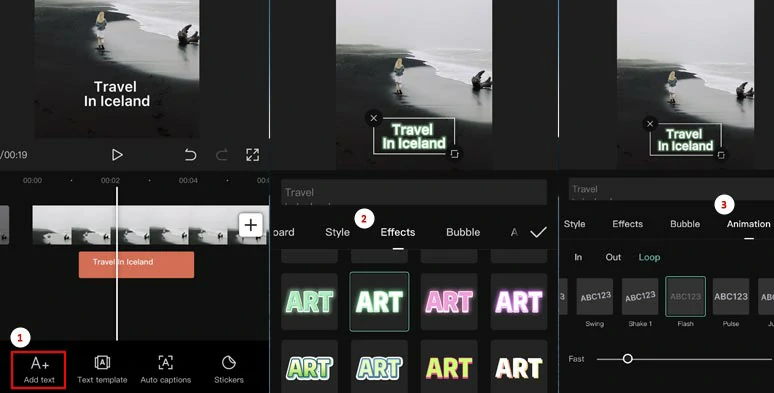This screenshot has height=393, width=774.
Task: Select glowing text box in Effects preview
Action: coord(414,136)
